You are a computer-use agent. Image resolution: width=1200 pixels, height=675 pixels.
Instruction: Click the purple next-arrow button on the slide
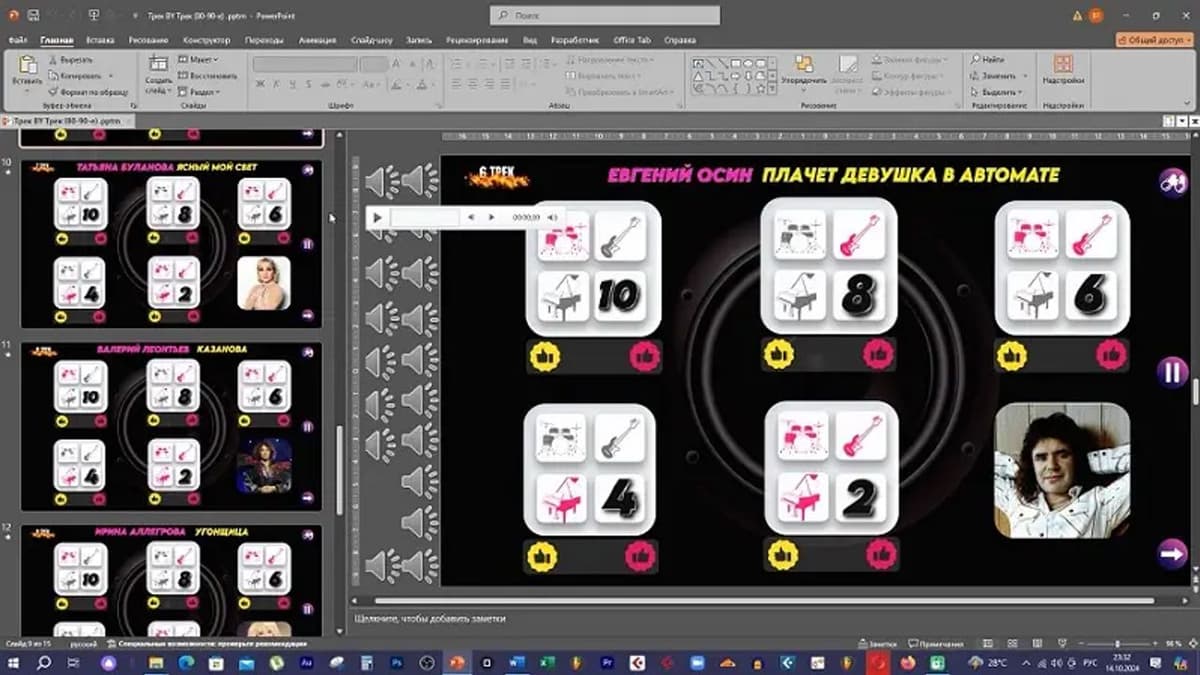tap(1172, 553)
